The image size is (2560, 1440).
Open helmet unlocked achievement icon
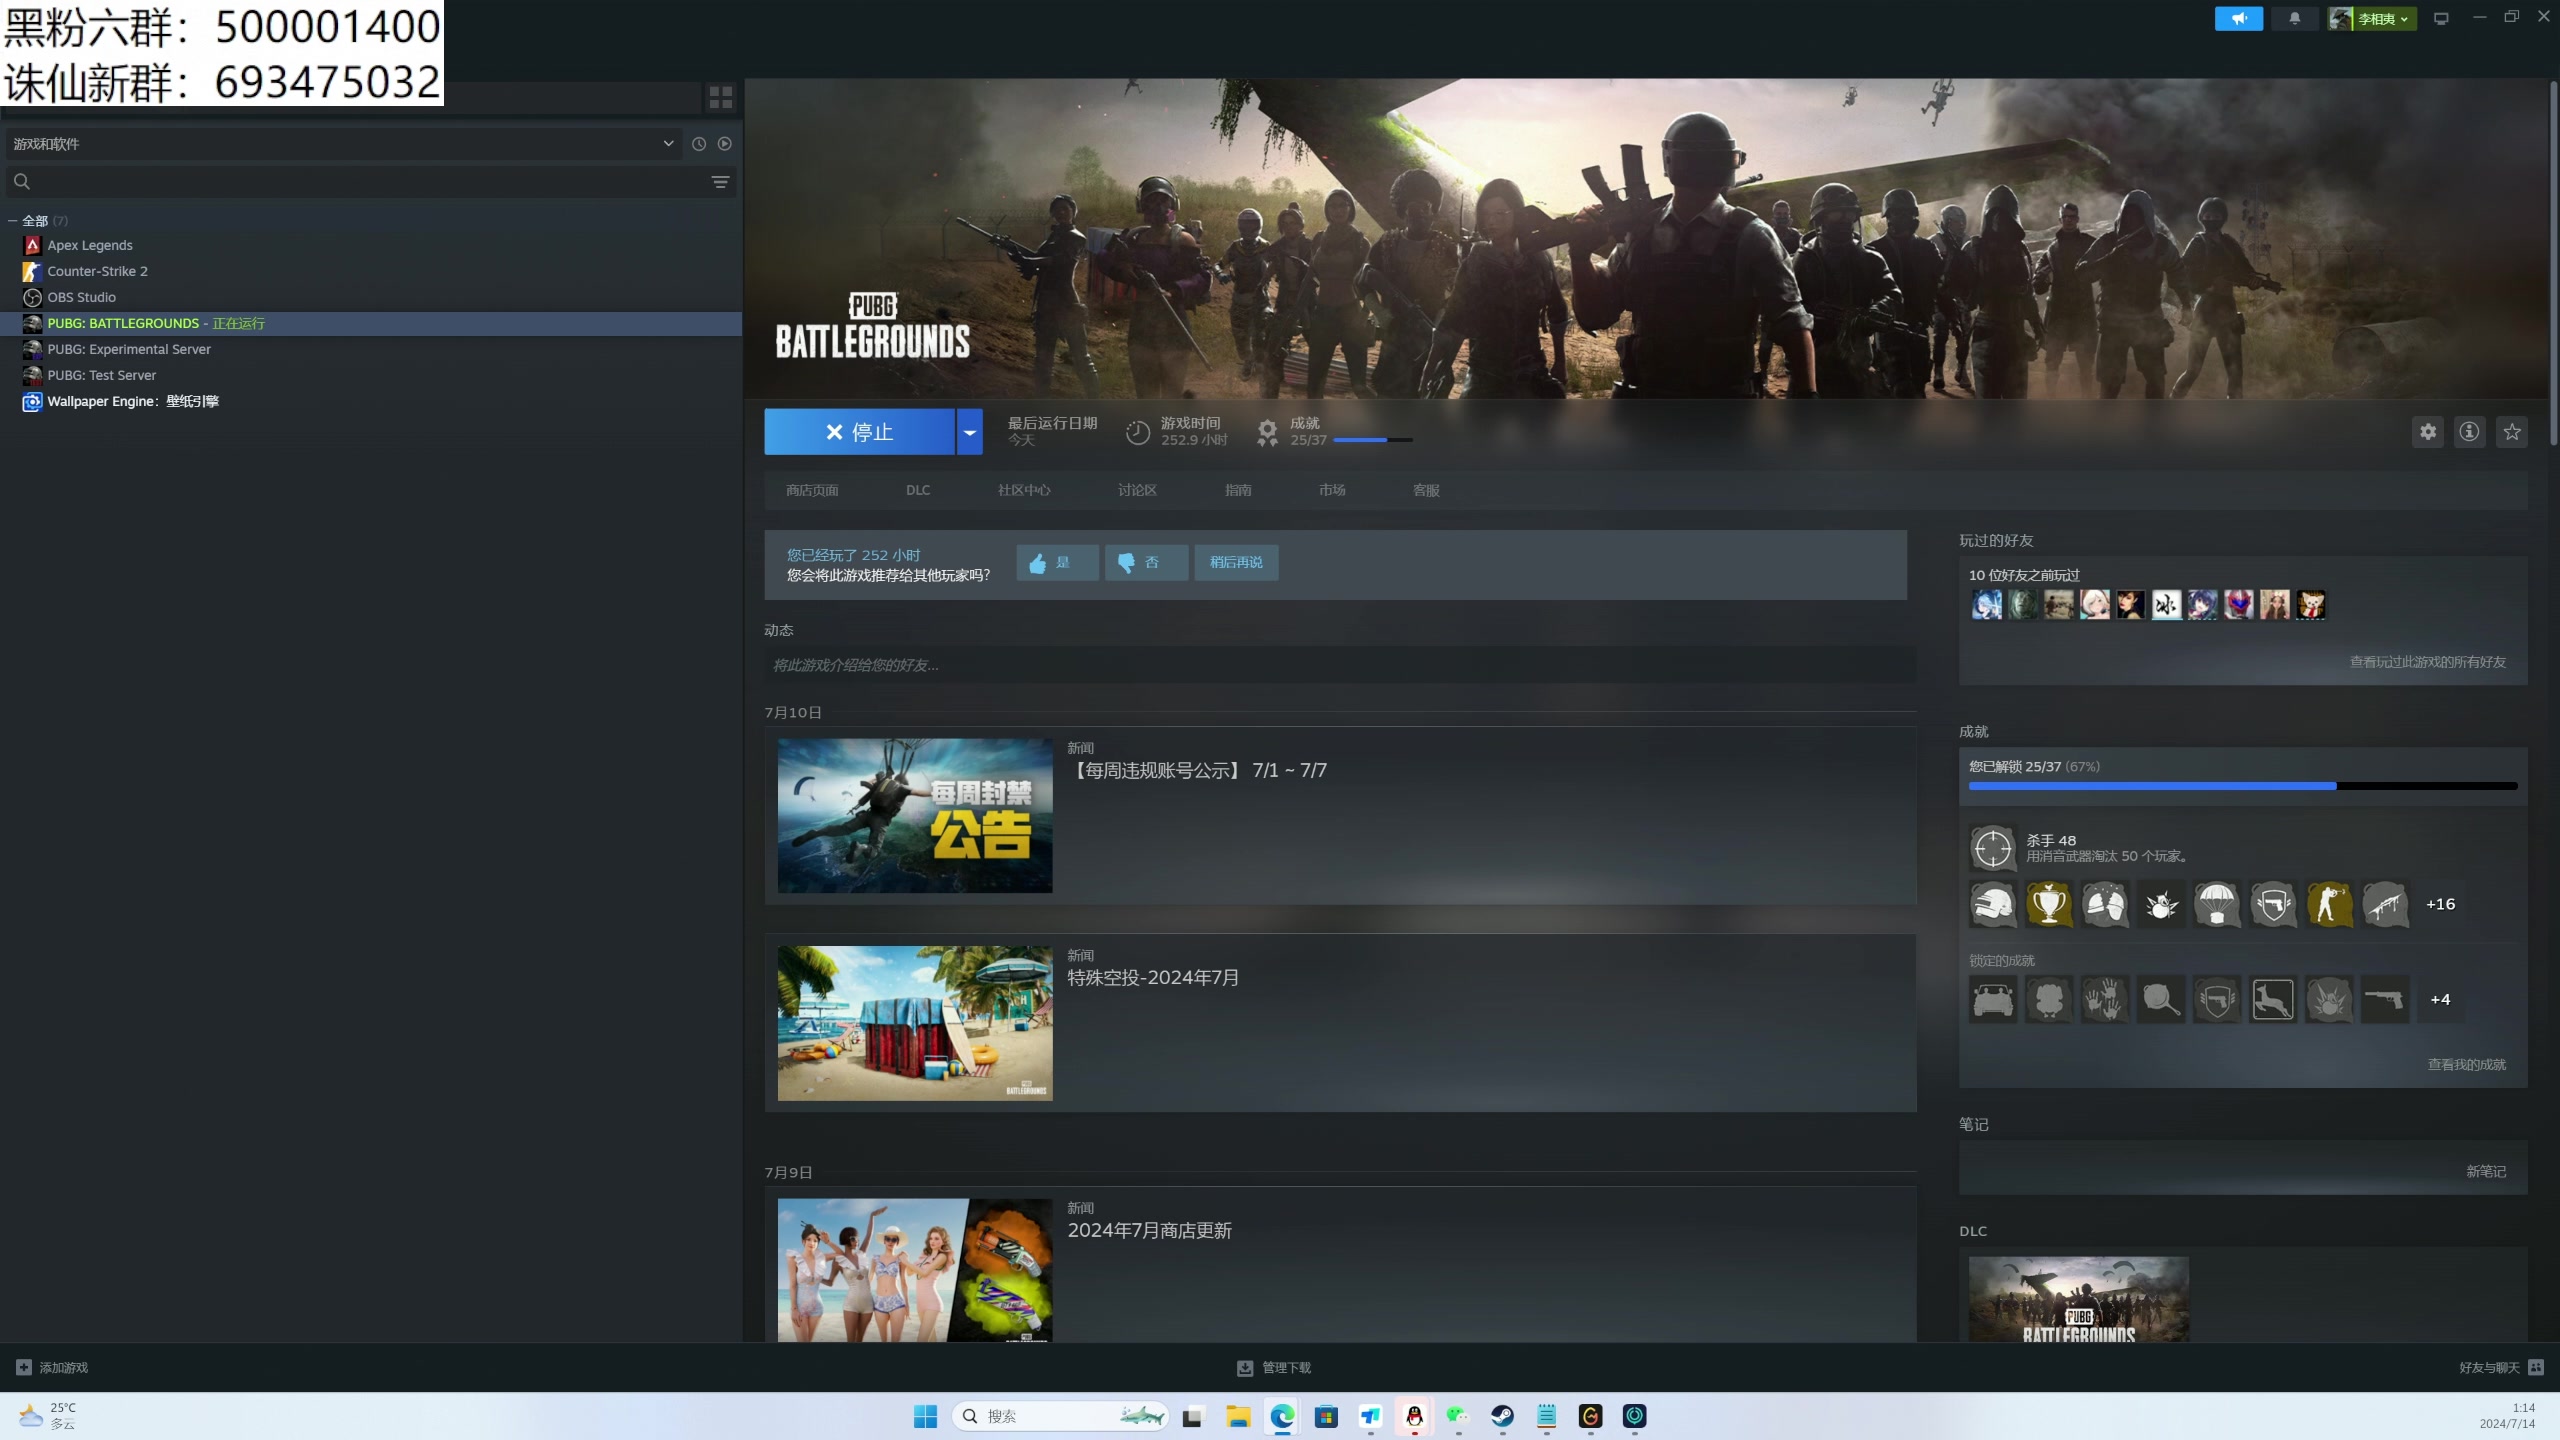(1992, 905)
